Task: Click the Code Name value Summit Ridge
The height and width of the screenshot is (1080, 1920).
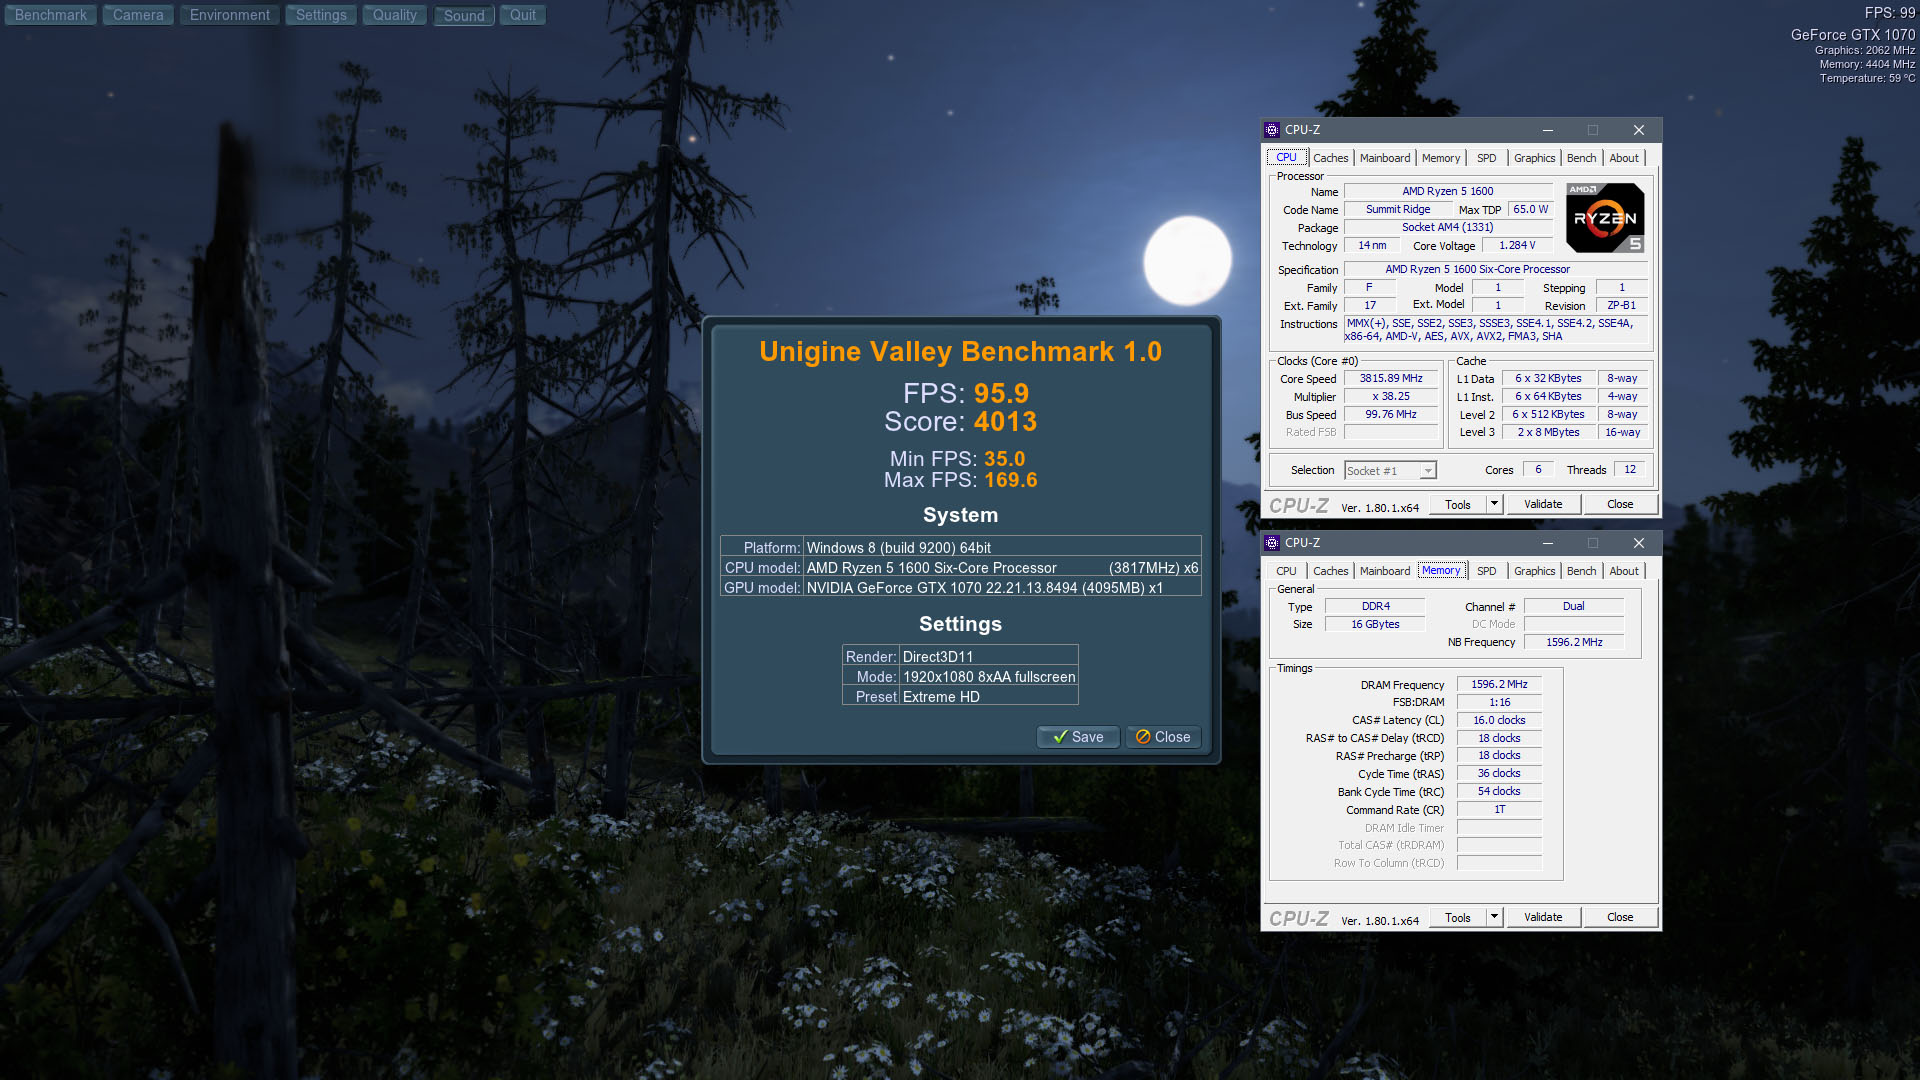Action: [x=1398, y=210]
